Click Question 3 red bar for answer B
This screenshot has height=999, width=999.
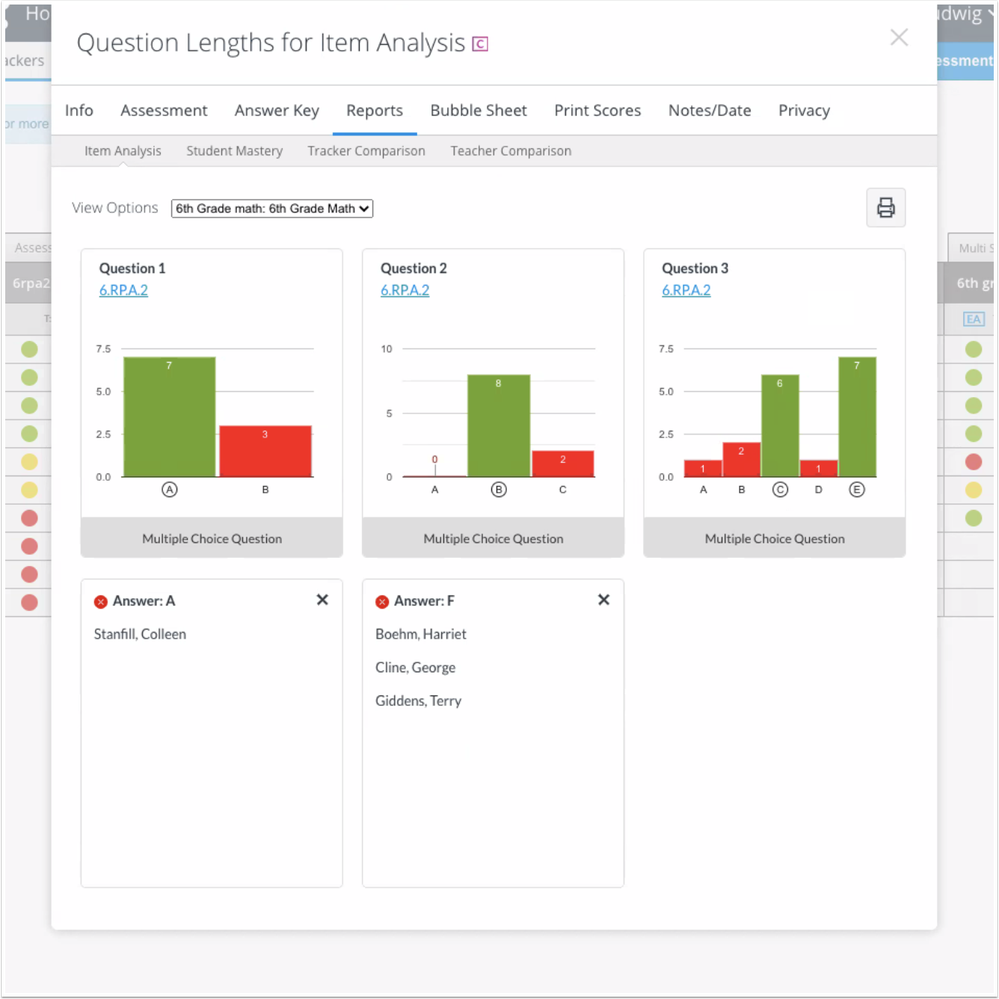742,459
